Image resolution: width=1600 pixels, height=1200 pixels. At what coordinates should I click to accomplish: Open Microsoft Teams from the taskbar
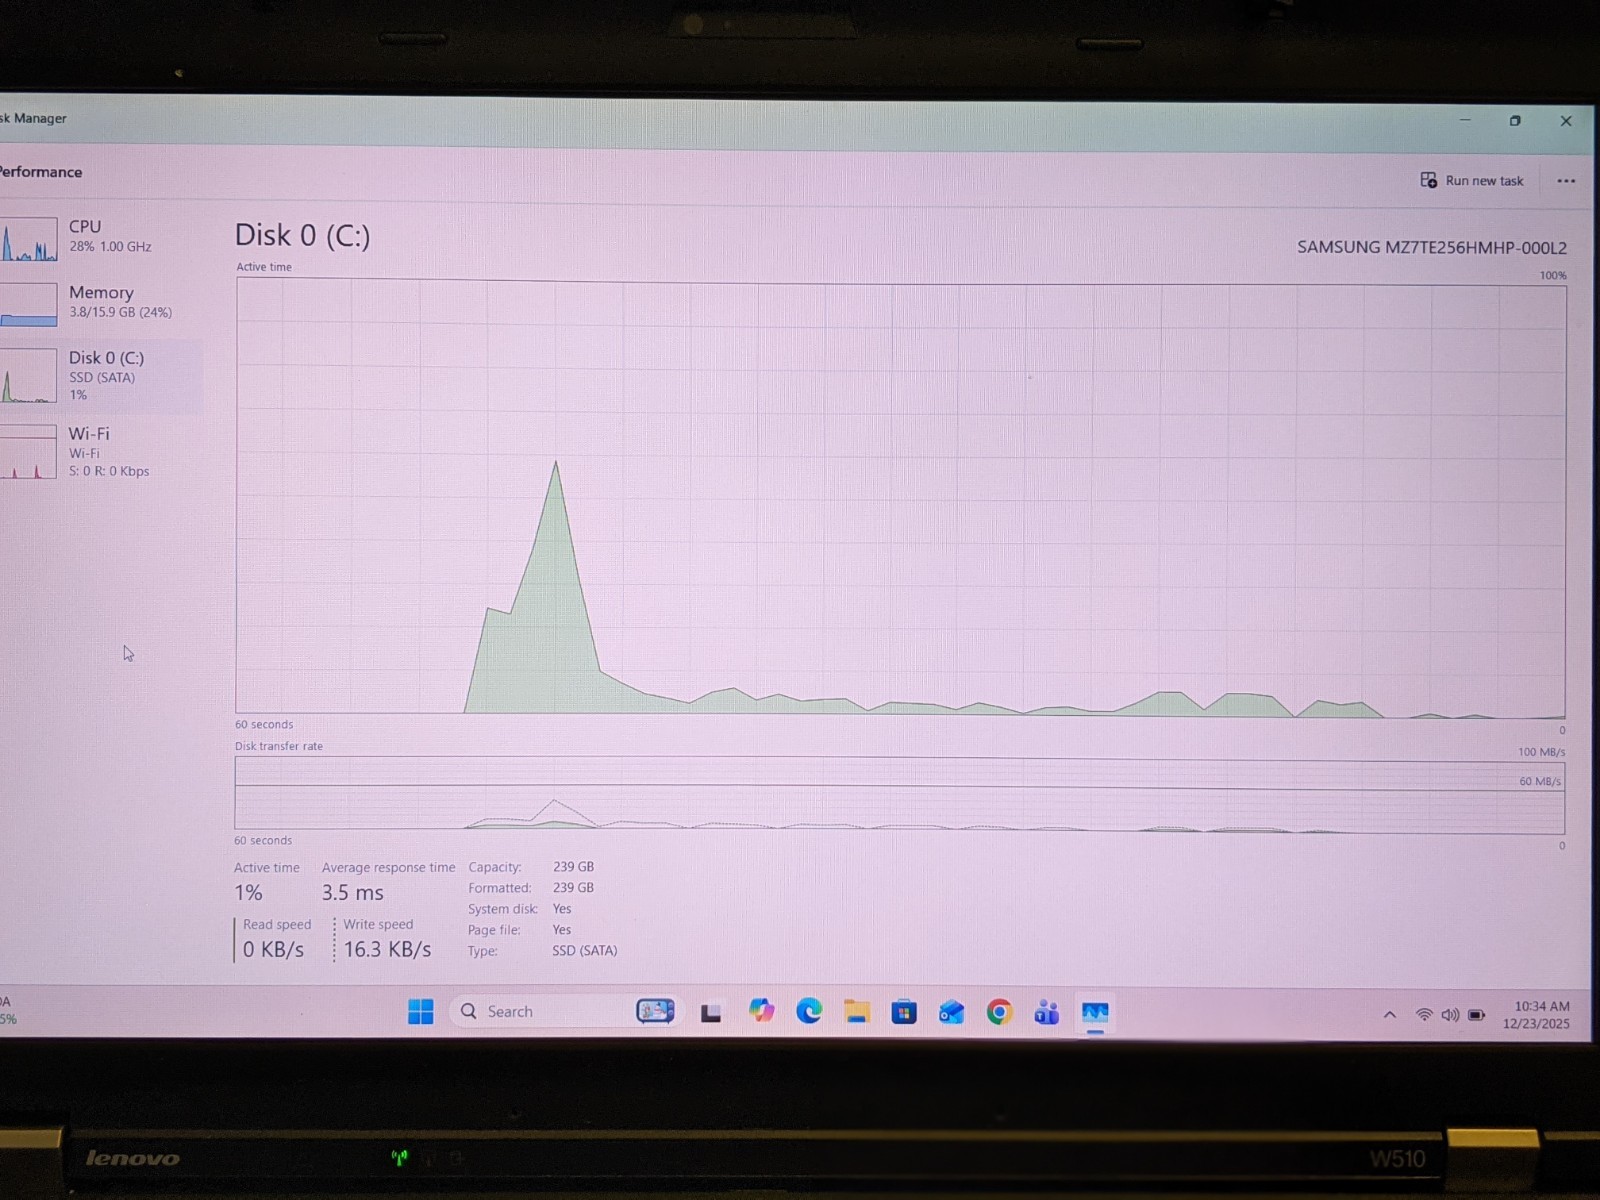point(1047,1013)
